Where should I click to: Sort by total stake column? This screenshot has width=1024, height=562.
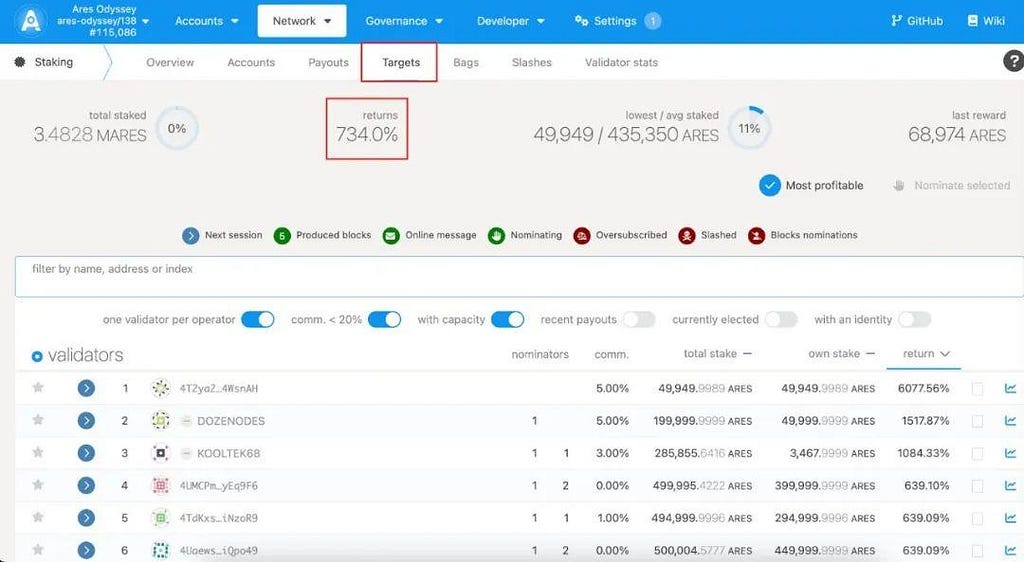coord(717,353)
